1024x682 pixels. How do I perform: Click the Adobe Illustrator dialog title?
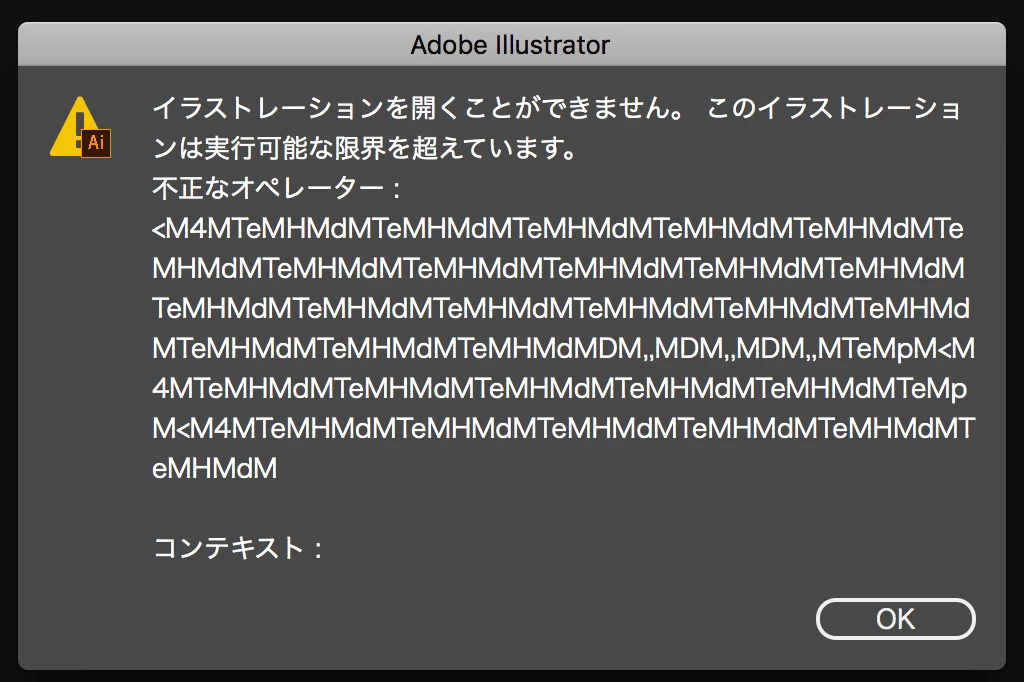[510, 45]
